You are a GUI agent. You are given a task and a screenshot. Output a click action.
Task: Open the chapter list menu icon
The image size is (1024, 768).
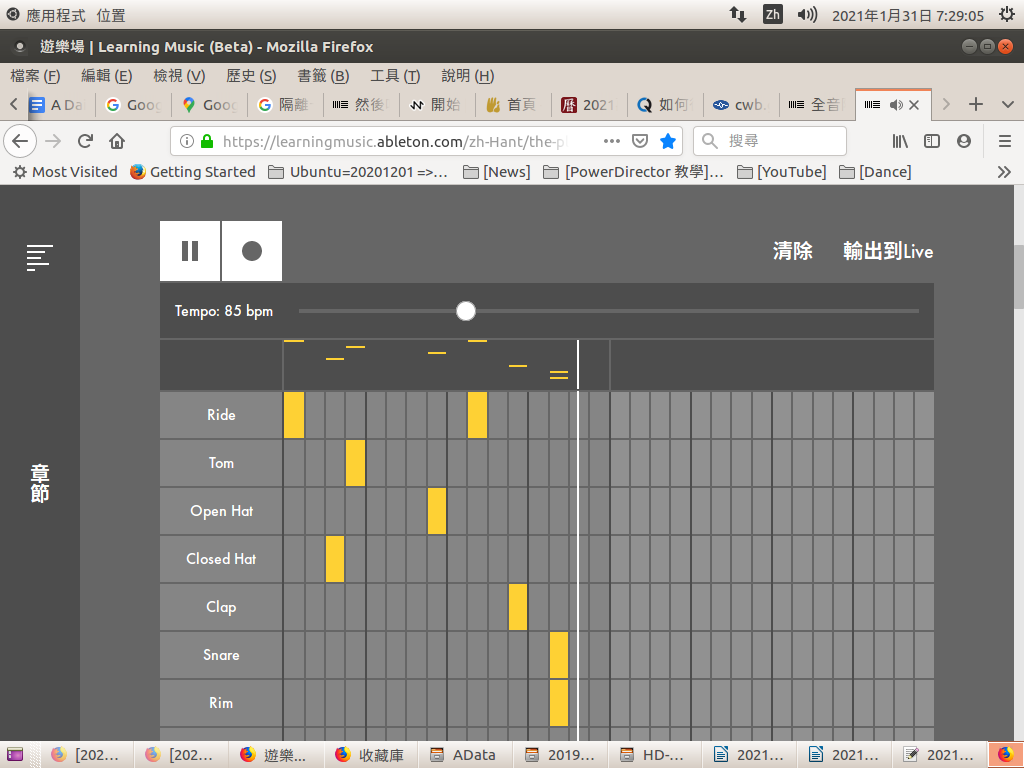tap(39, 257)
